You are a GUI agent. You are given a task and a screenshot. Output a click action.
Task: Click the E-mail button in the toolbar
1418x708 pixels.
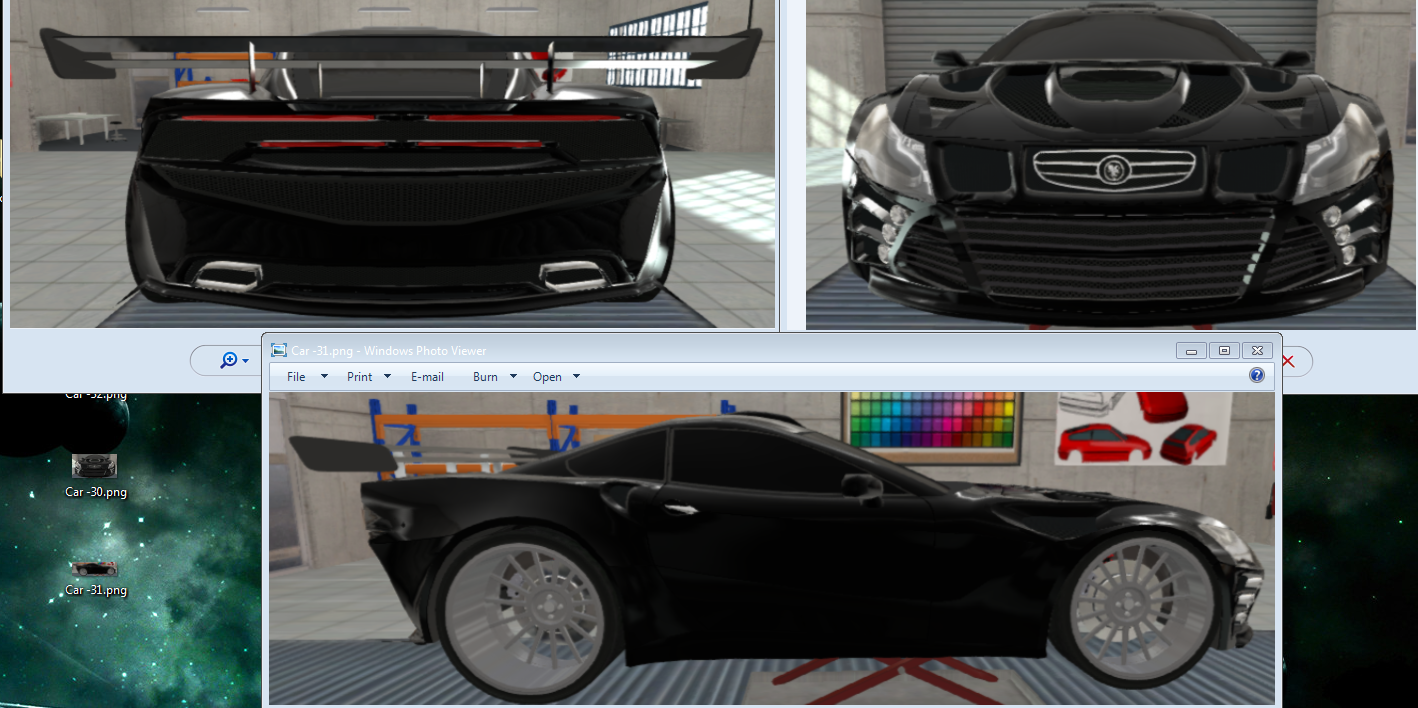(x=427, y=377)
